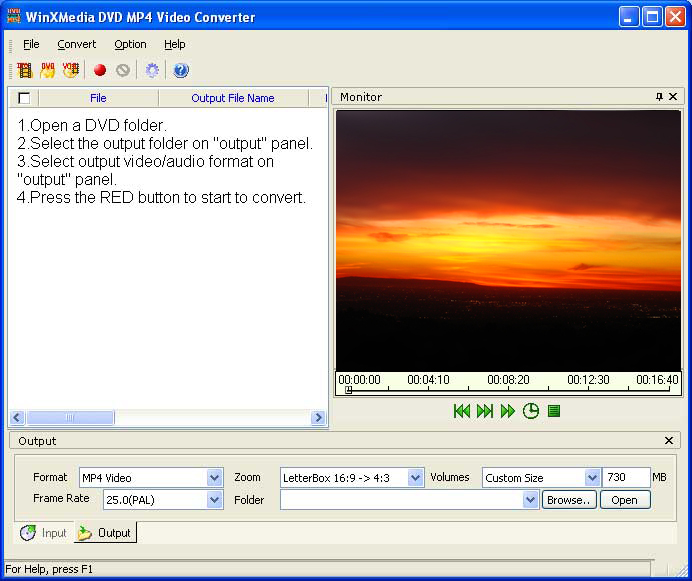Open the Option menu
Screen dimensions: 692x581
130,44
